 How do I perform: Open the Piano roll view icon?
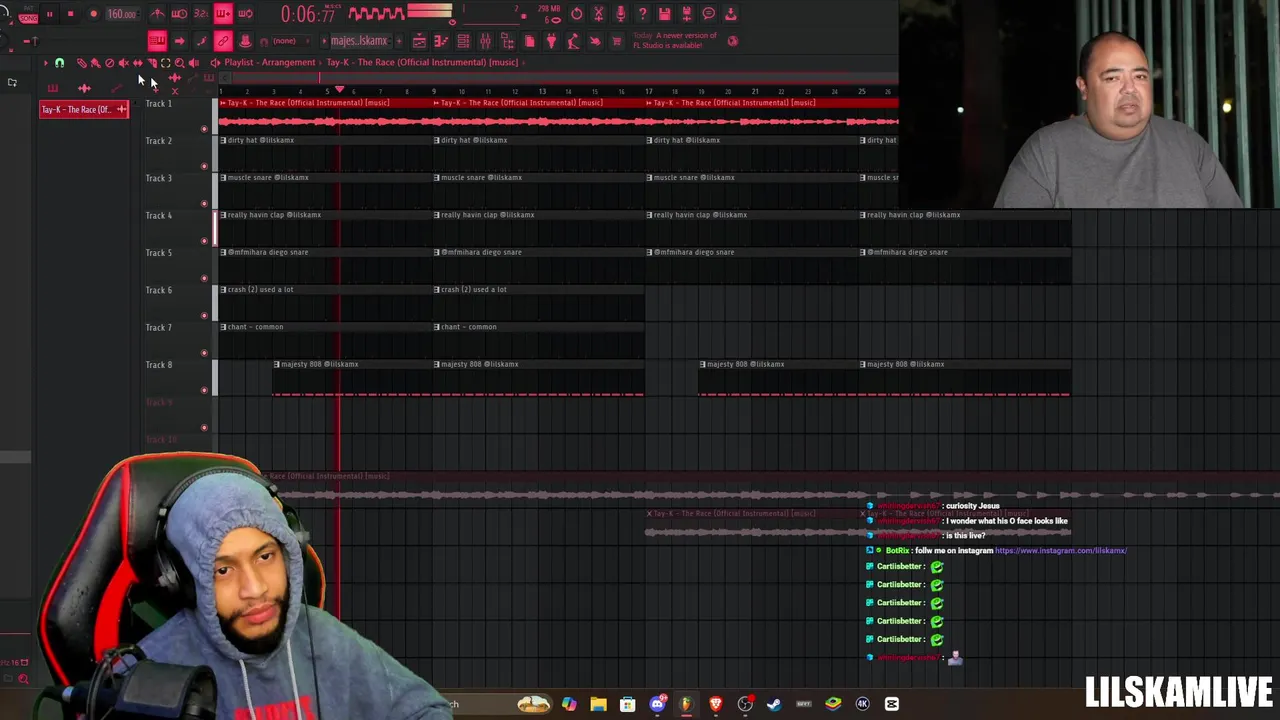tap(440, 41)
